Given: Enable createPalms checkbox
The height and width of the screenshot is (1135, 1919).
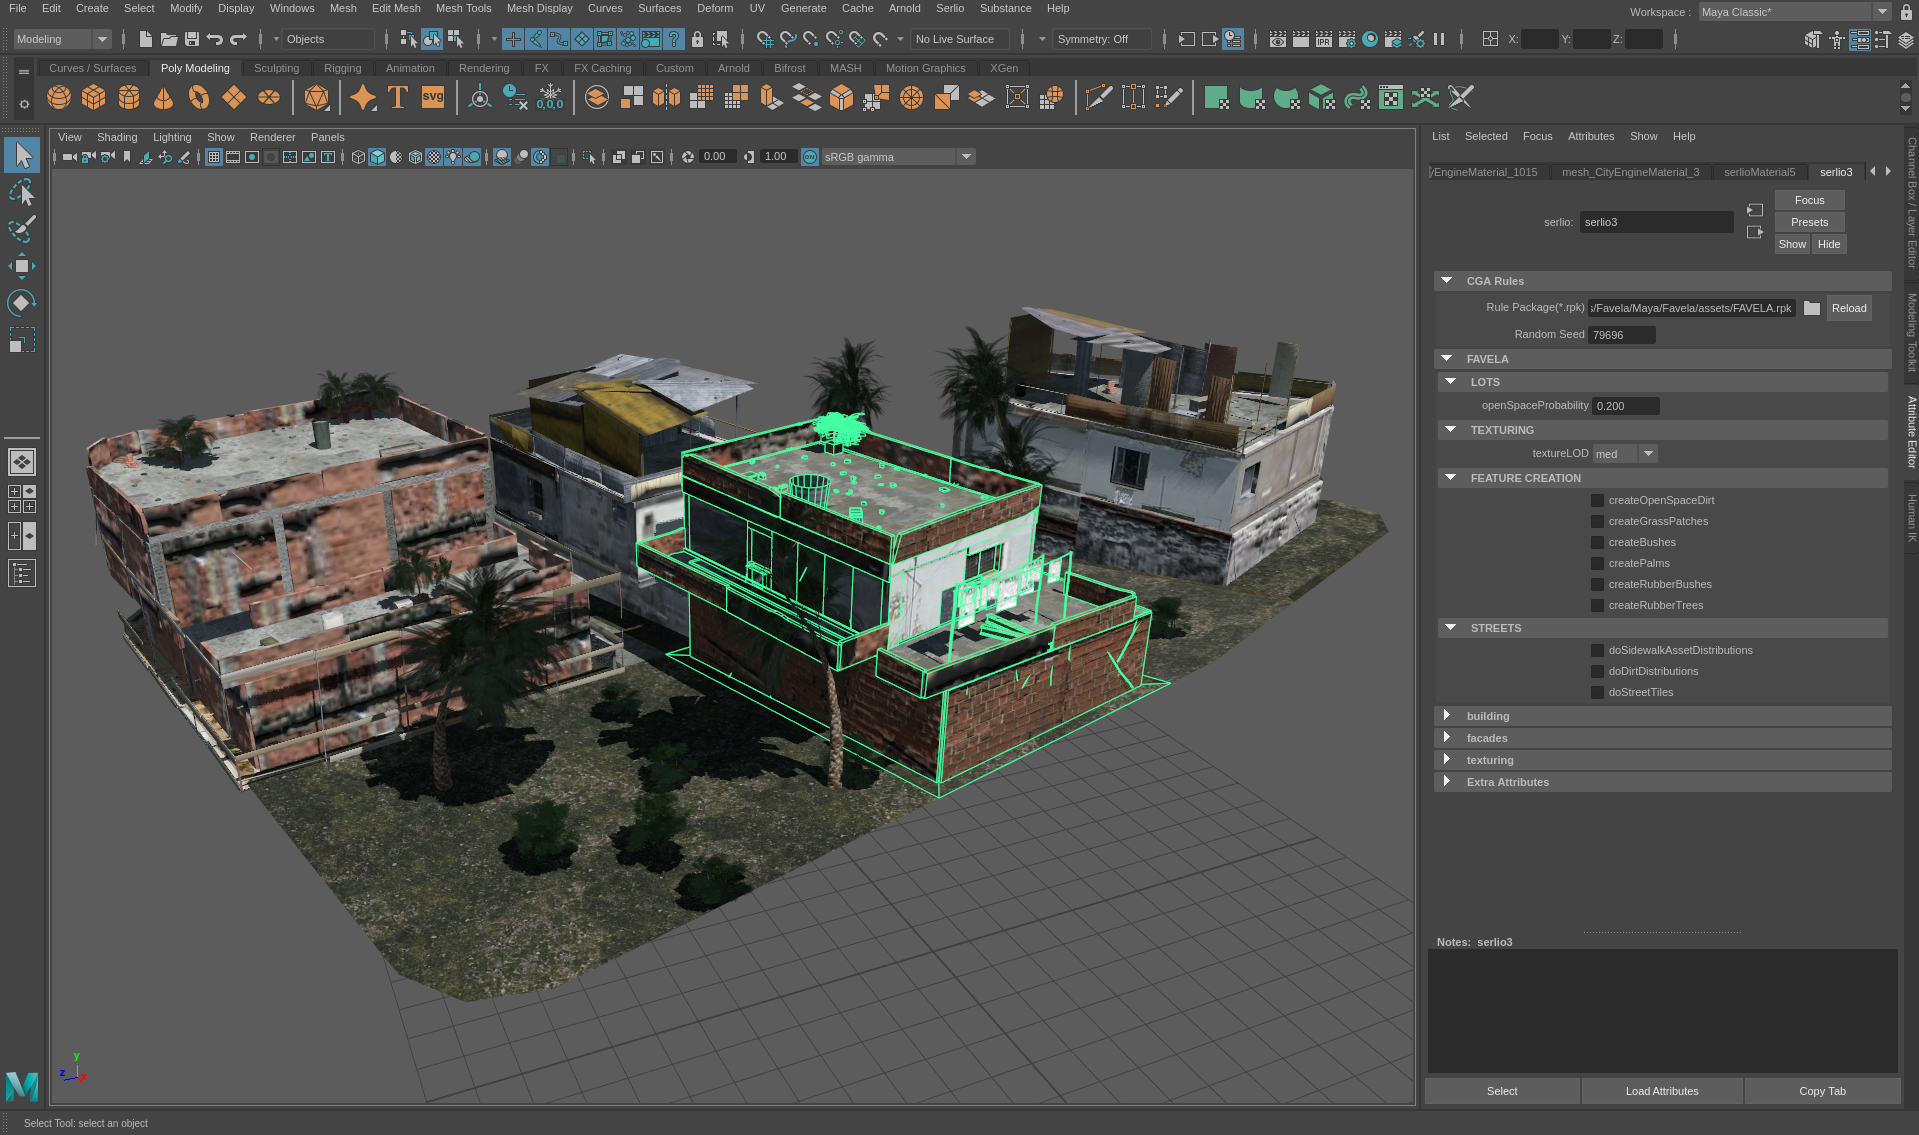Looking at the screenshot, I should click(x=1597, y=563).
